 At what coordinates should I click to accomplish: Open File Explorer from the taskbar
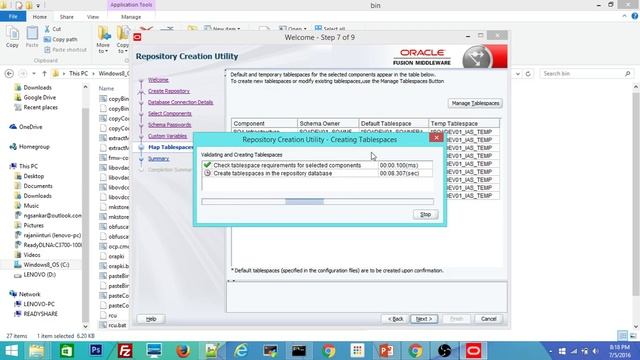(x=37, y=351)
